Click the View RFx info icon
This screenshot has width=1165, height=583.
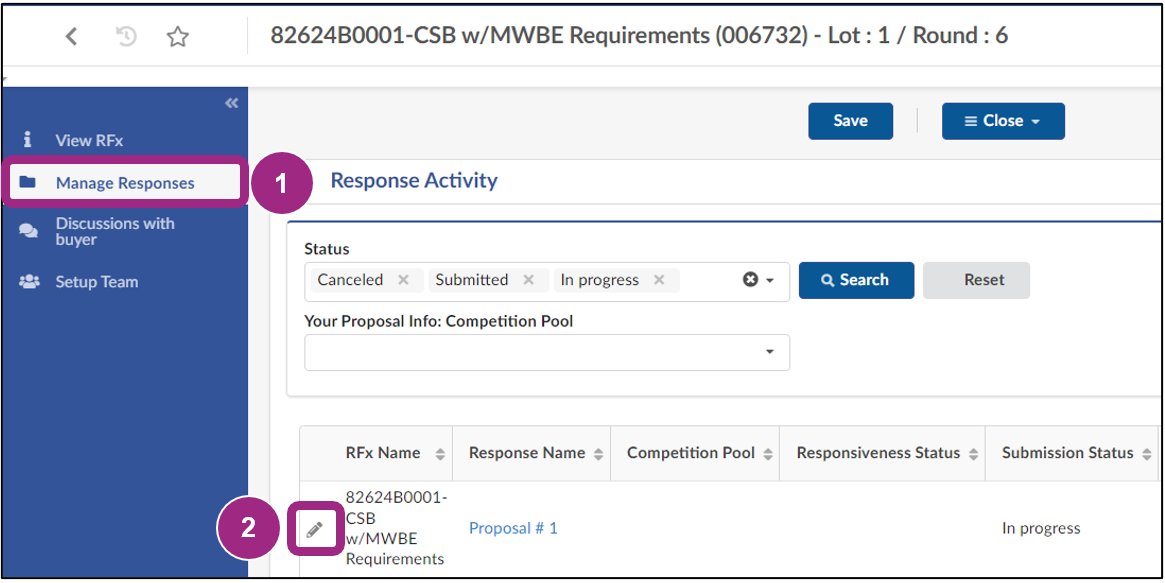[27, 140]
